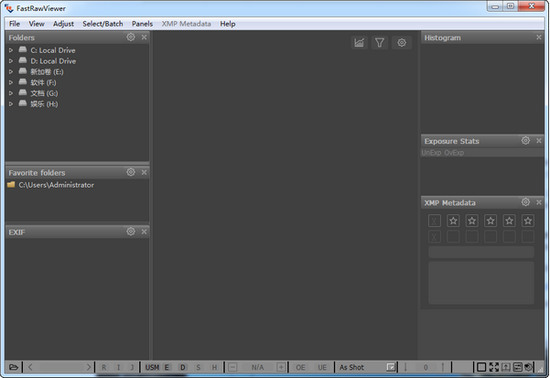The height and width of the screenshot is (378, 550).
Task: Toggle the UE underexposure indicator
Action: point(322,367)
